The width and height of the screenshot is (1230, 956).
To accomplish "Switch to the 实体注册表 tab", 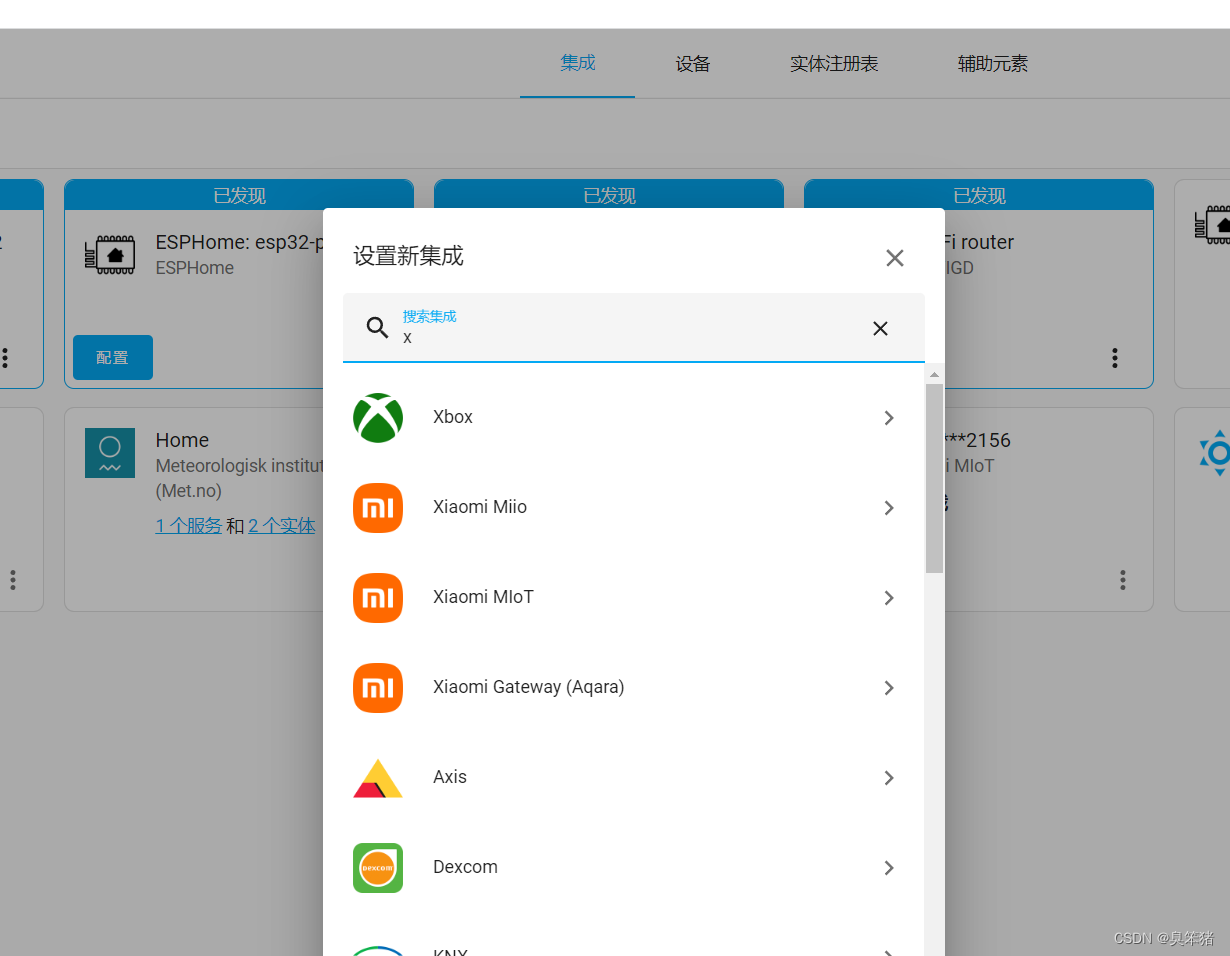I will tap(834, 64).
